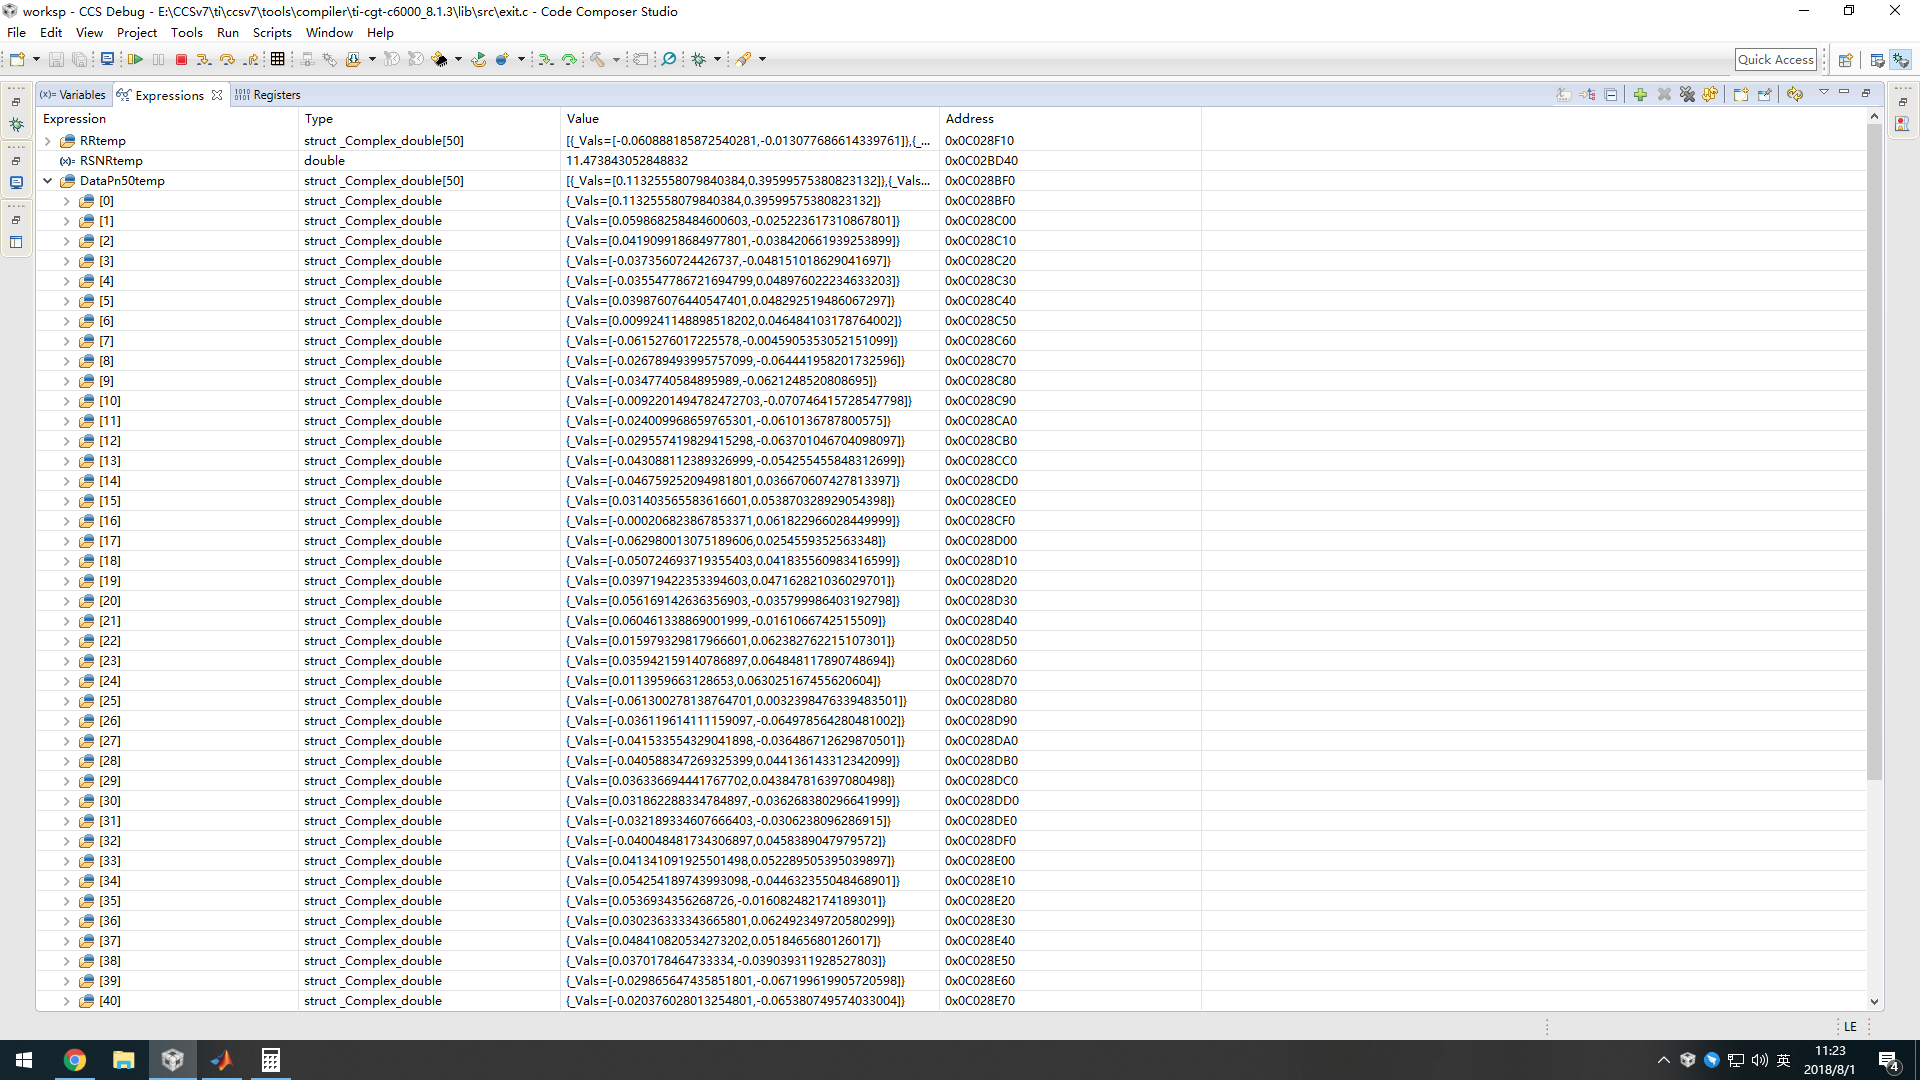
Task: Click the Value column header
Action: (x=583, y=118)
